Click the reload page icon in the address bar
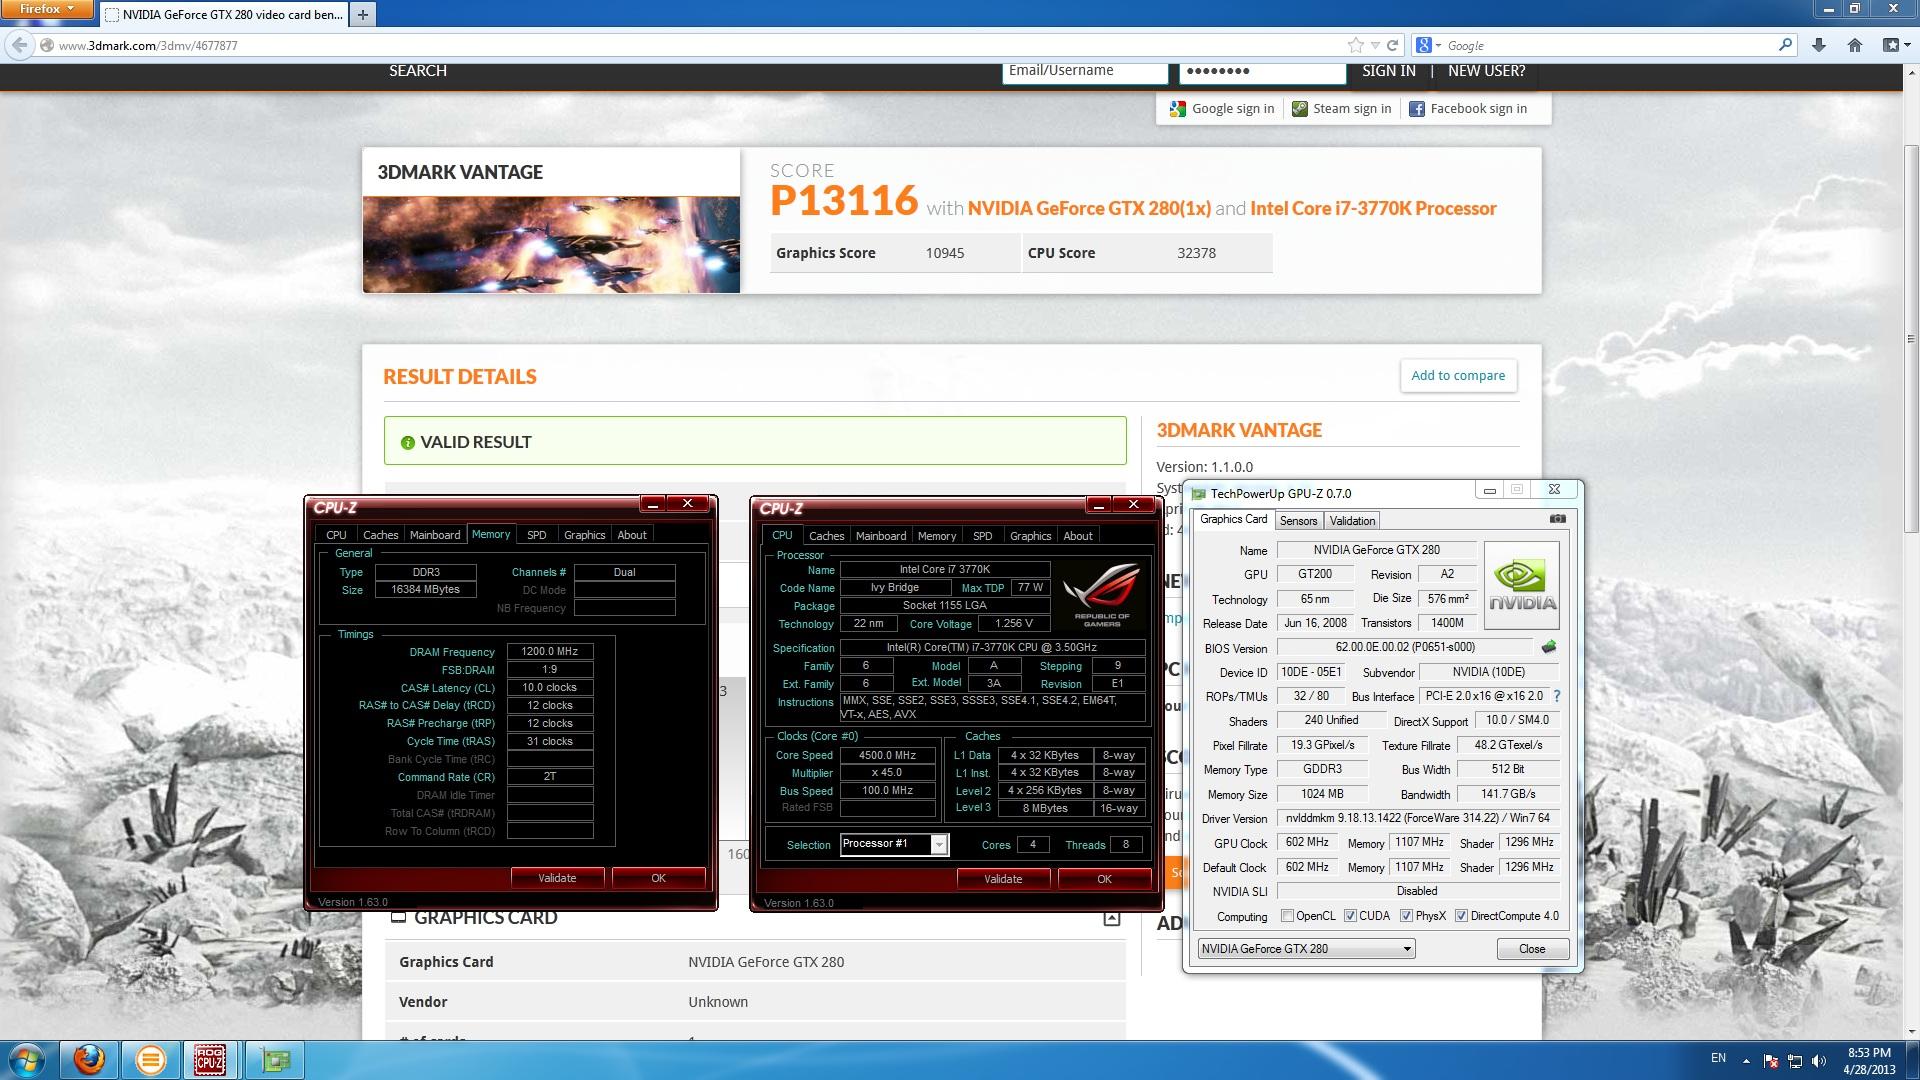The image size is (1920, 1080). [1392, 45]
